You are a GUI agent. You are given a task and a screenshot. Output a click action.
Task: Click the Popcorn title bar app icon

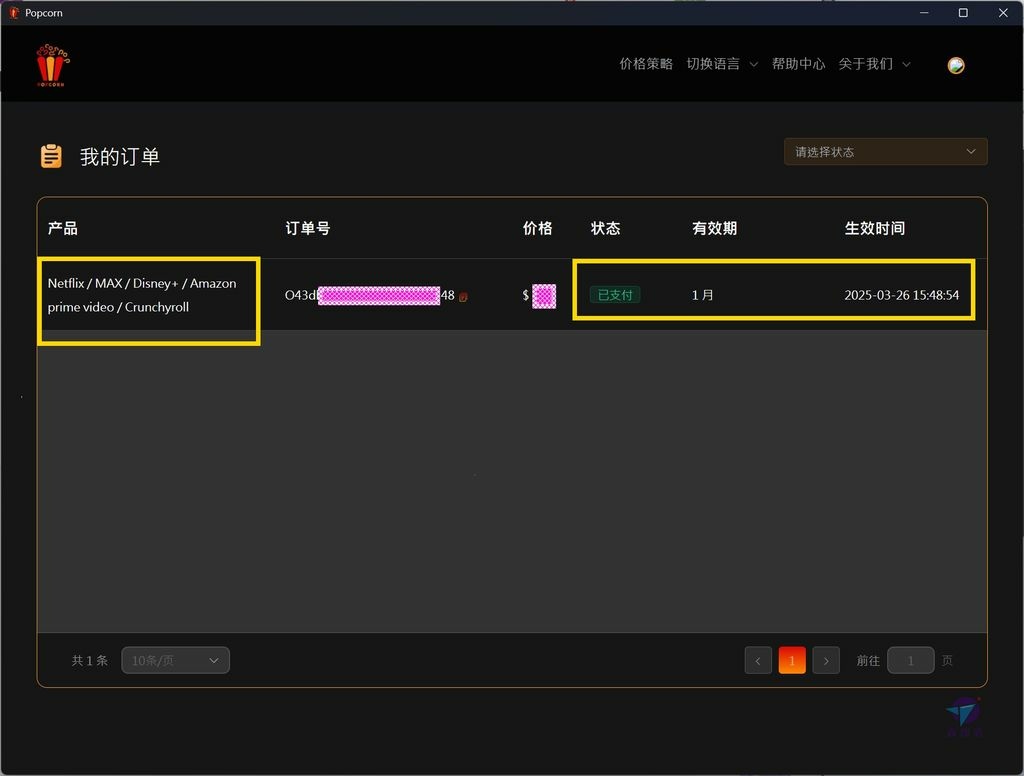14,12
